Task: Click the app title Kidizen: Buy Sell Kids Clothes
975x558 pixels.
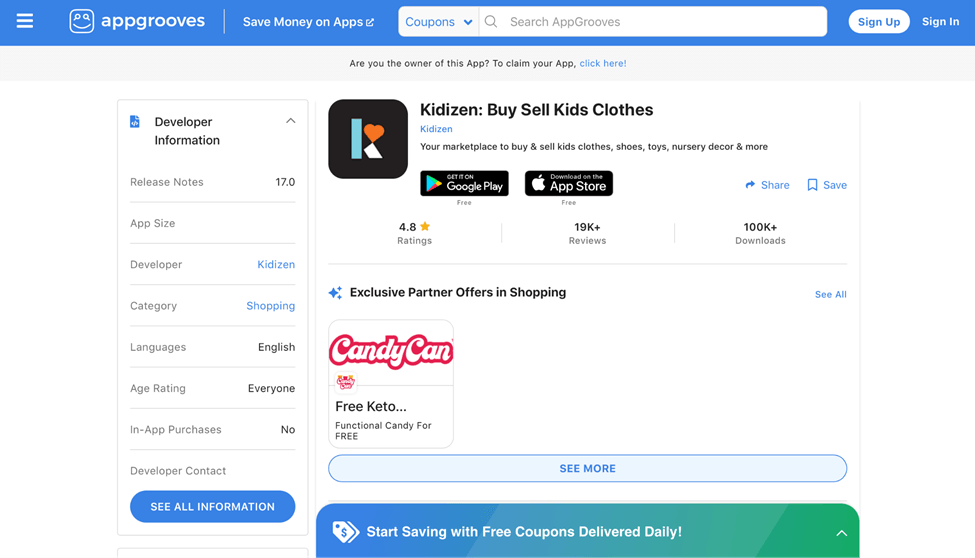Action: (537, 109)
